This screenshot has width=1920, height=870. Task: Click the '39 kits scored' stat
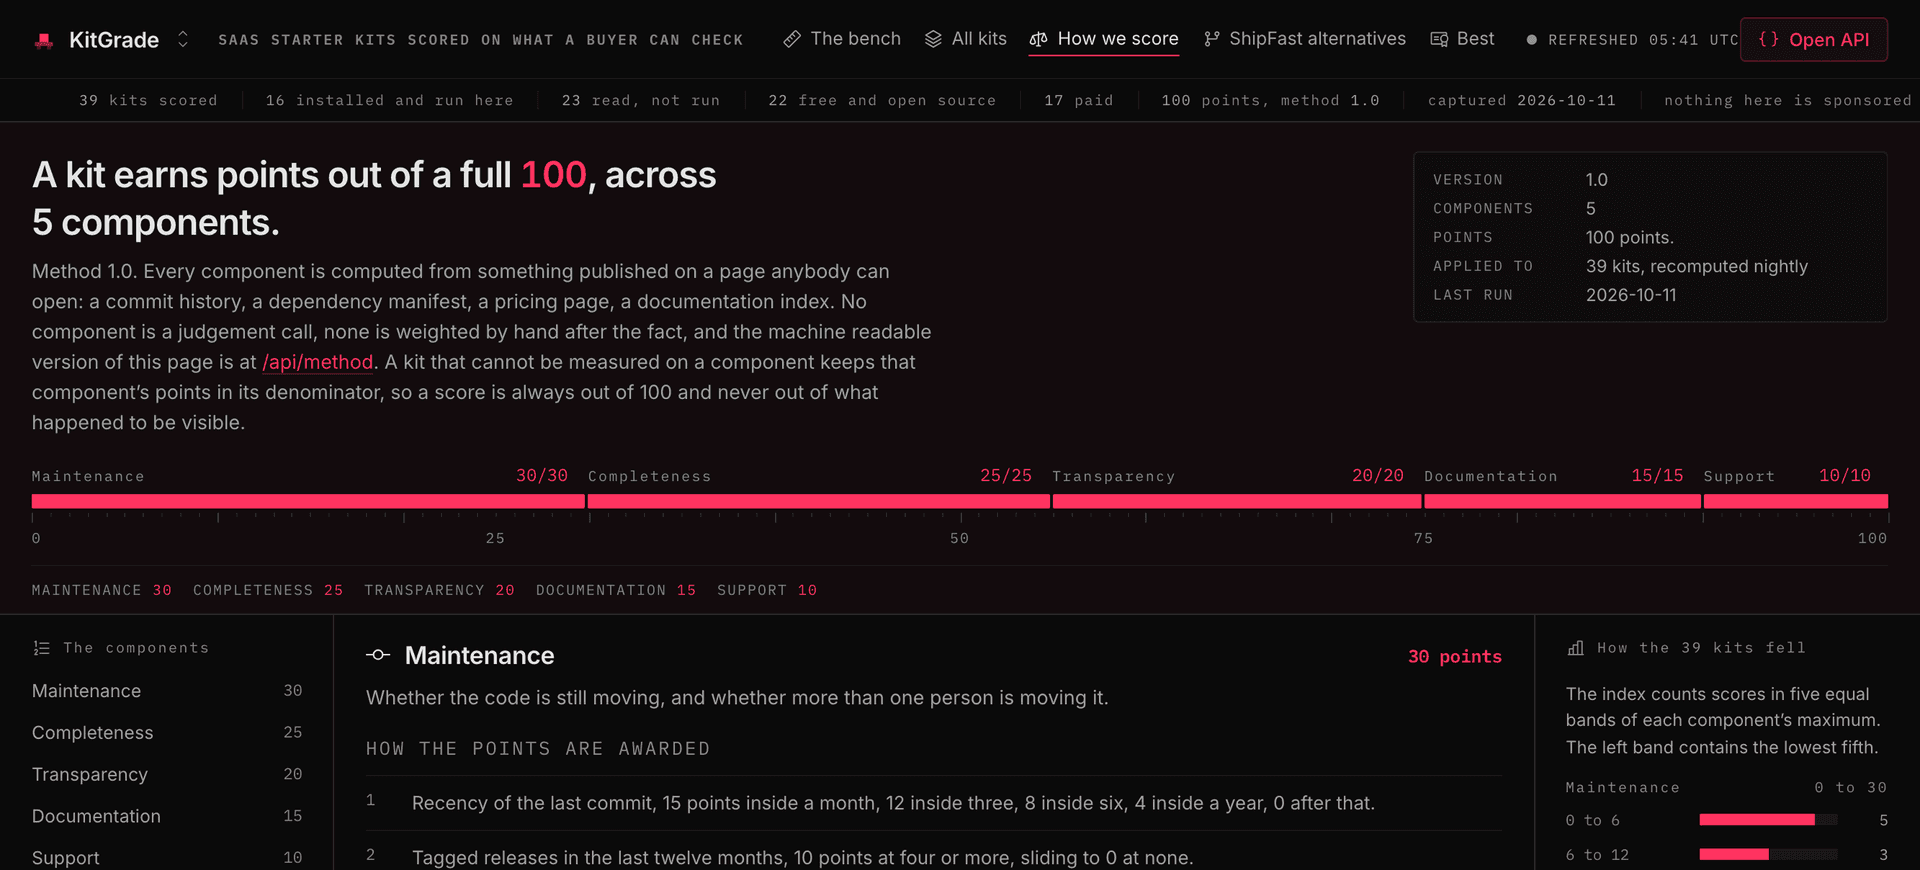point(148,100)
